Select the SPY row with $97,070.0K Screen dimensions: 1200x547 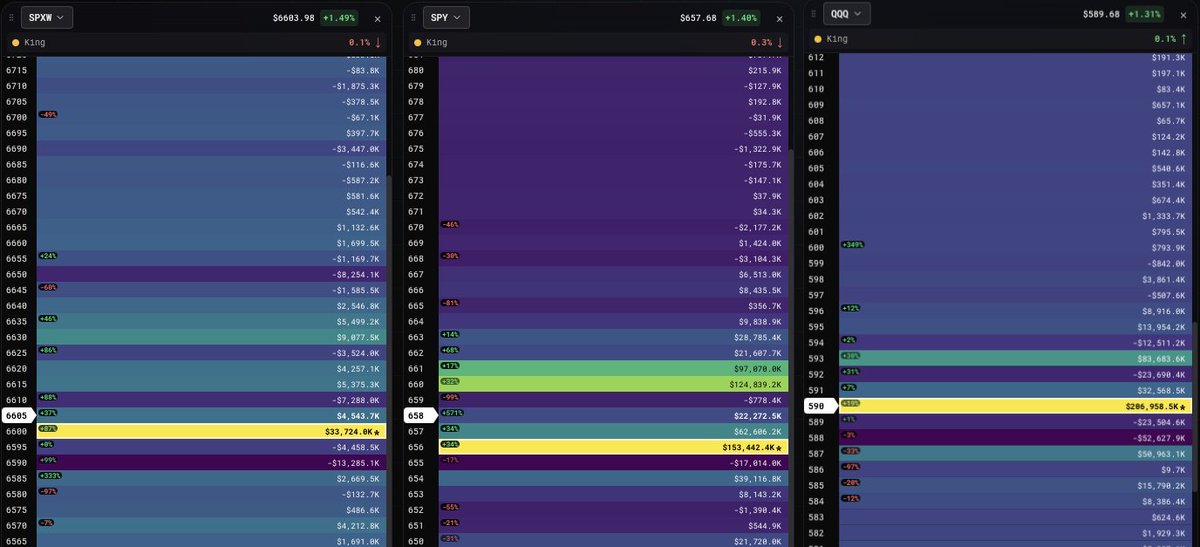614,368
